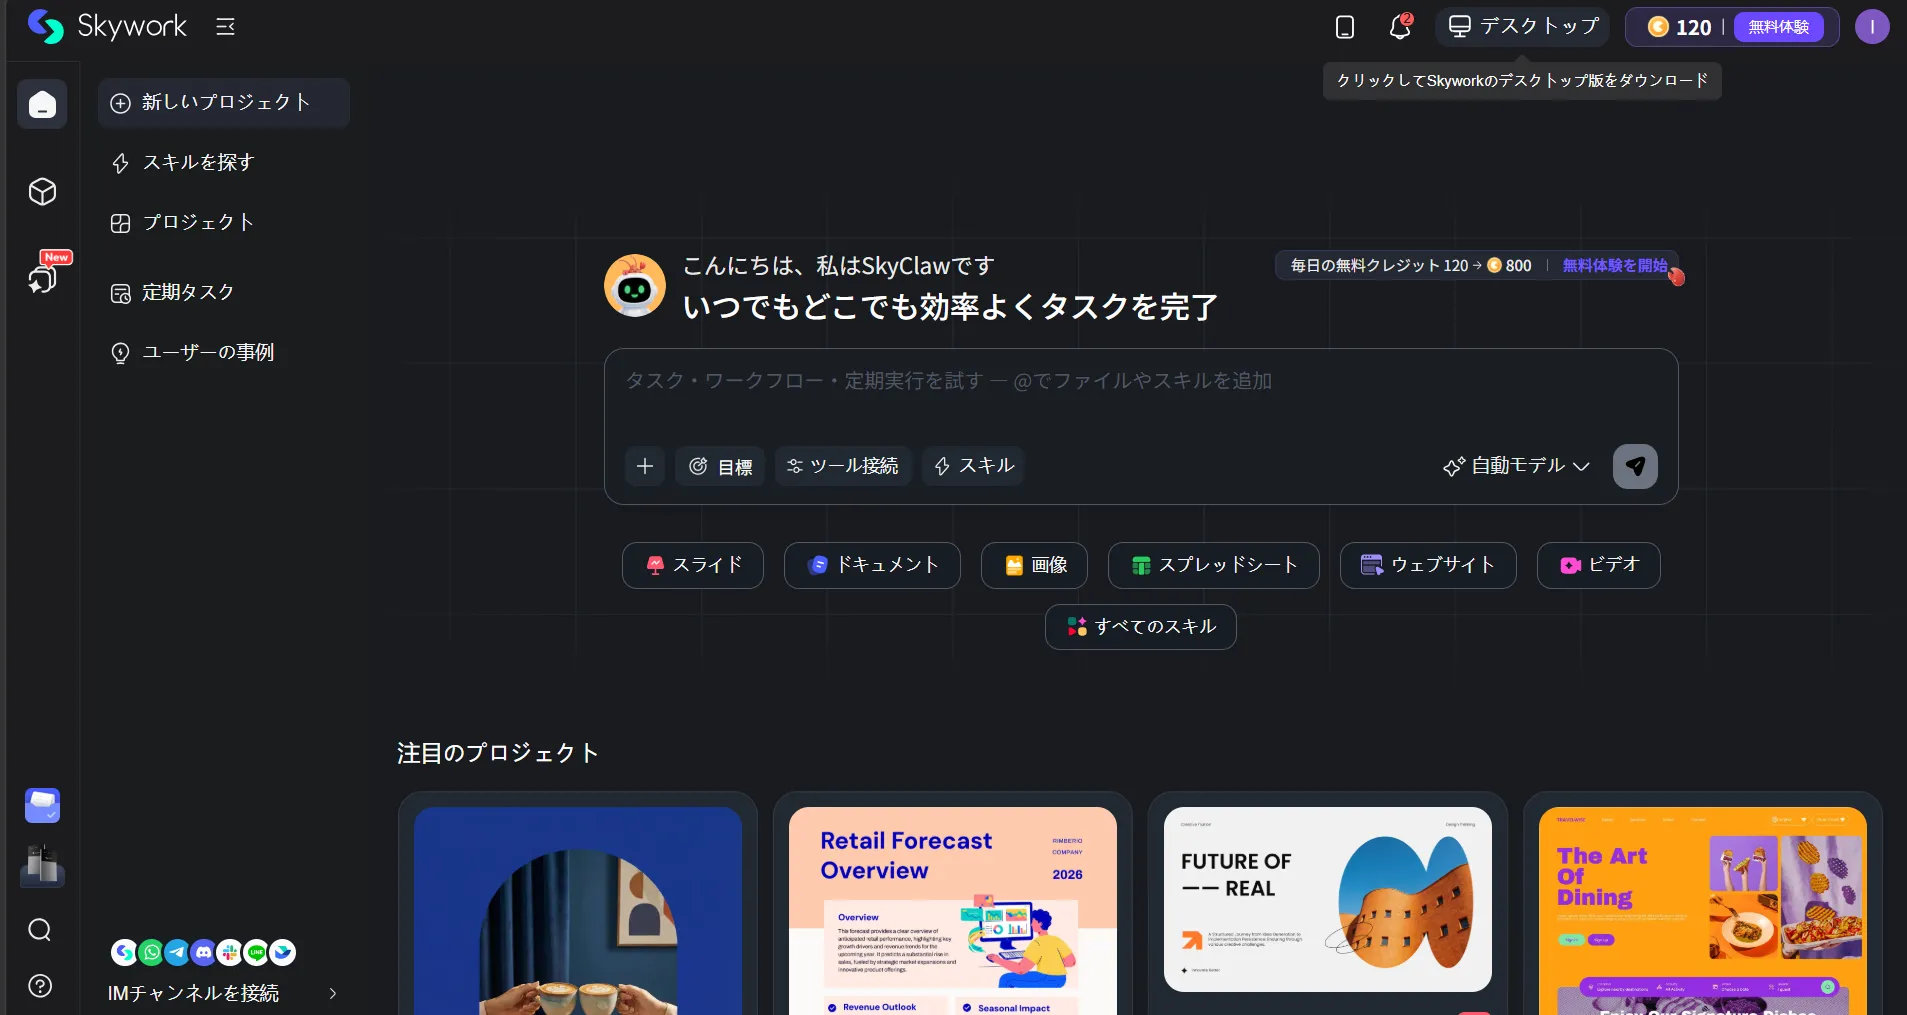This screenshot has width=1907, height=1015.
Task: Open 定期タスク in the sidebar
Action: [x=223, y=292]
